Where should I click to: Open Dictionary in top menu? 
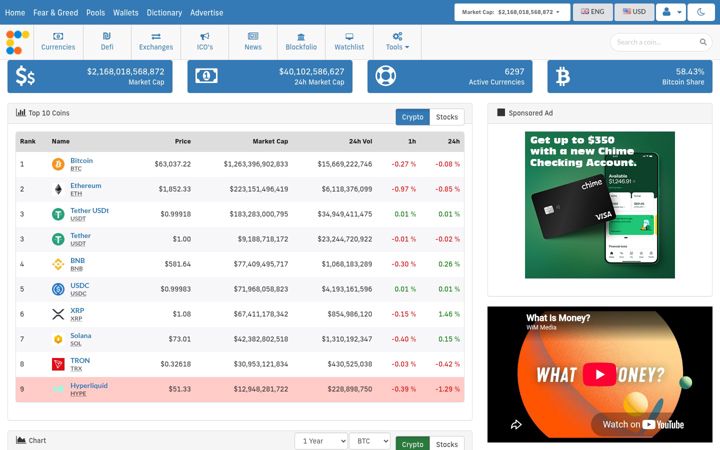click(x=164, y=13)
